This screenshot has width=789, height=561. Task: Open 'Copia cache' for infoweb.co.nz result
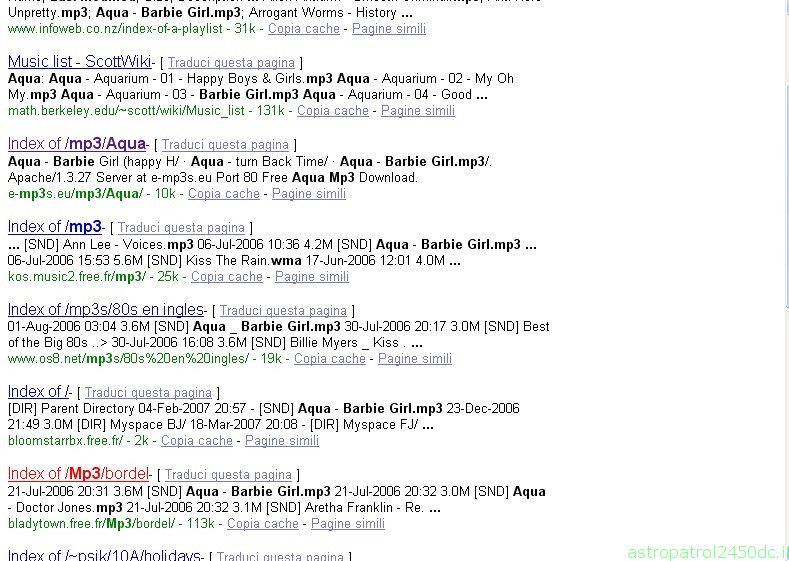click(303, 29)
